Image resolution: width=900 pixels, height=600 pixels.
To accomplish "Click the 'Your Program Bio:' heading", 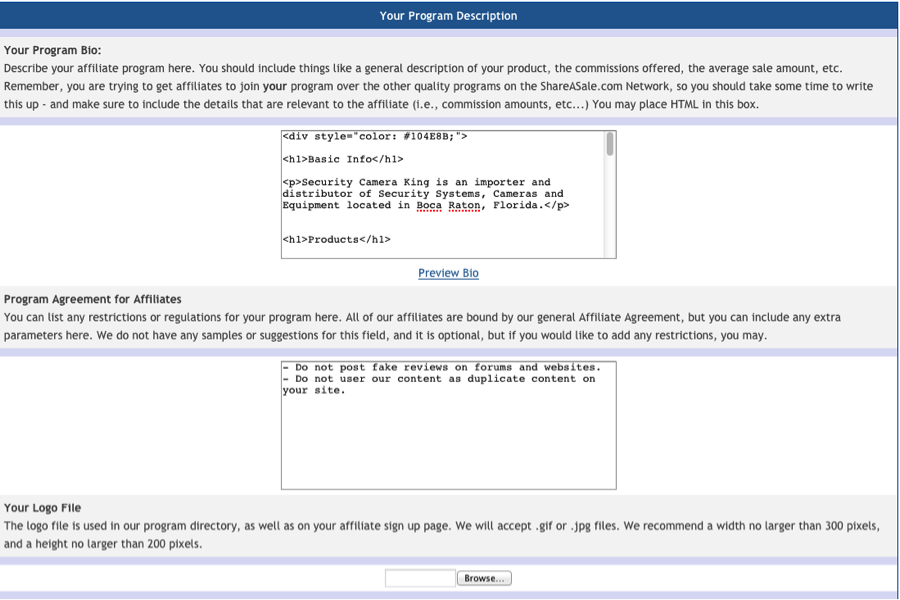I will (52, 50).
